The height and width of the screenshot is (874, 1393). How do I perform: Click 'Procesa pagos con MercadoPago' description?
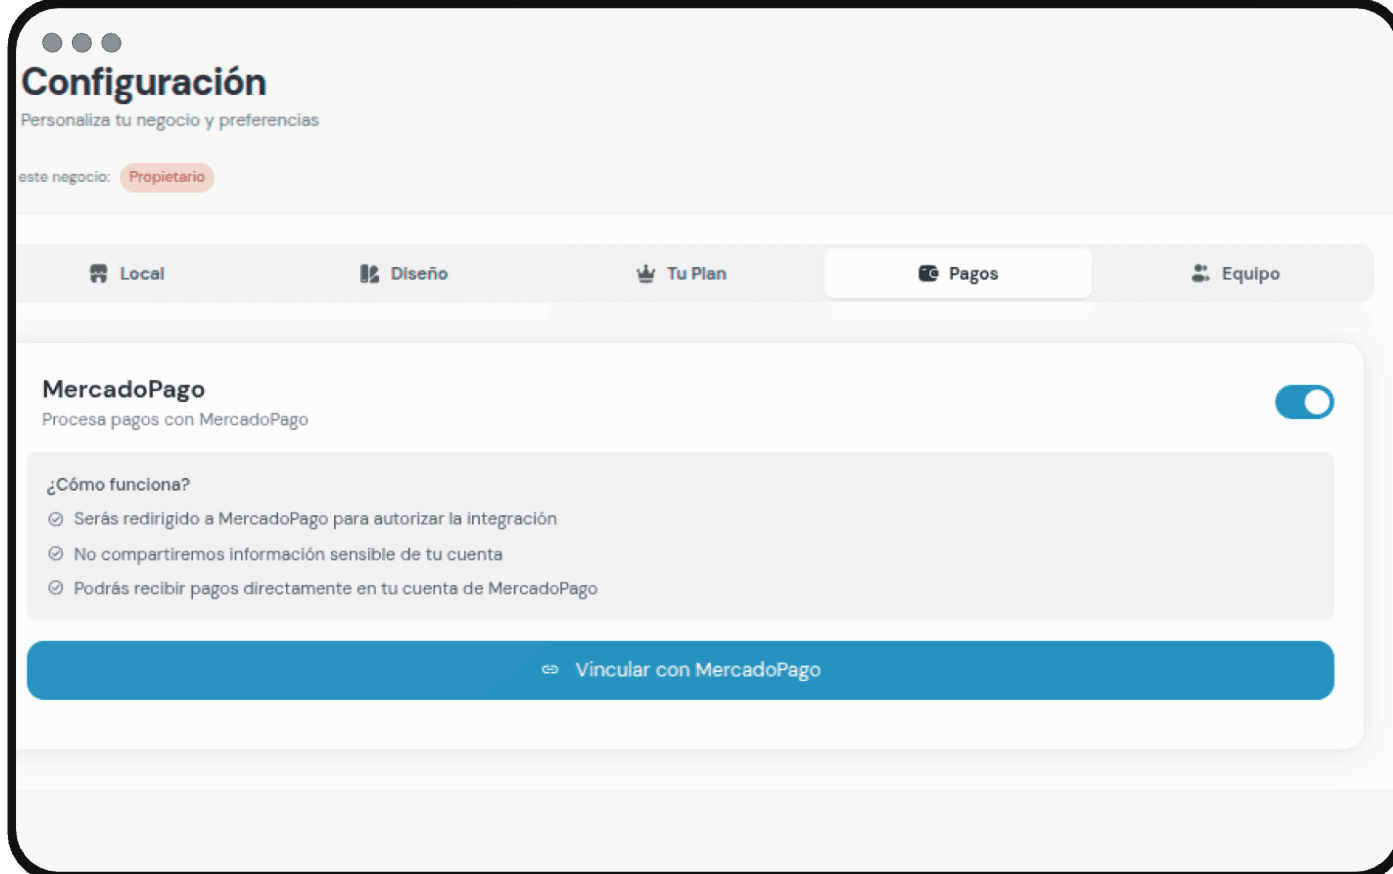[175, 420]
